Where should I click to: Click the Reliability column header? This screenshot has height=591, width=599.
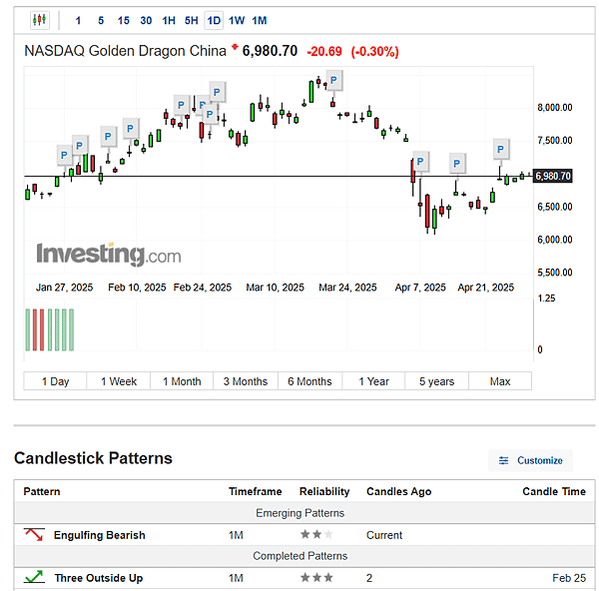coord(324,491)
